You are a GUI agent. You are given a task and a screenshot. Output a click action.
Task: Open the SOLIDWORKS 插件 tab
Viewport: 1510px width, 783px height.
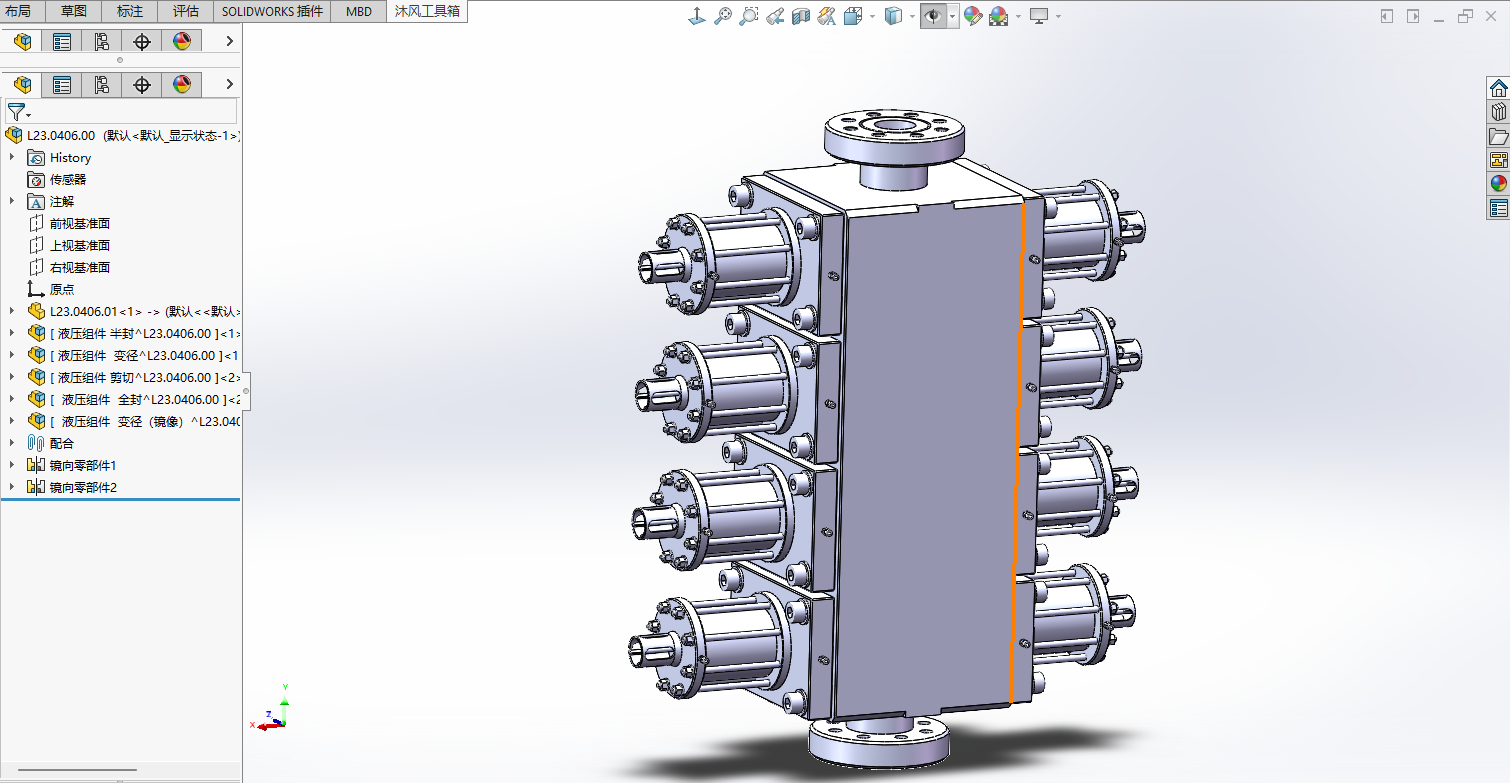pyautogui.click(x=273, y=11)
